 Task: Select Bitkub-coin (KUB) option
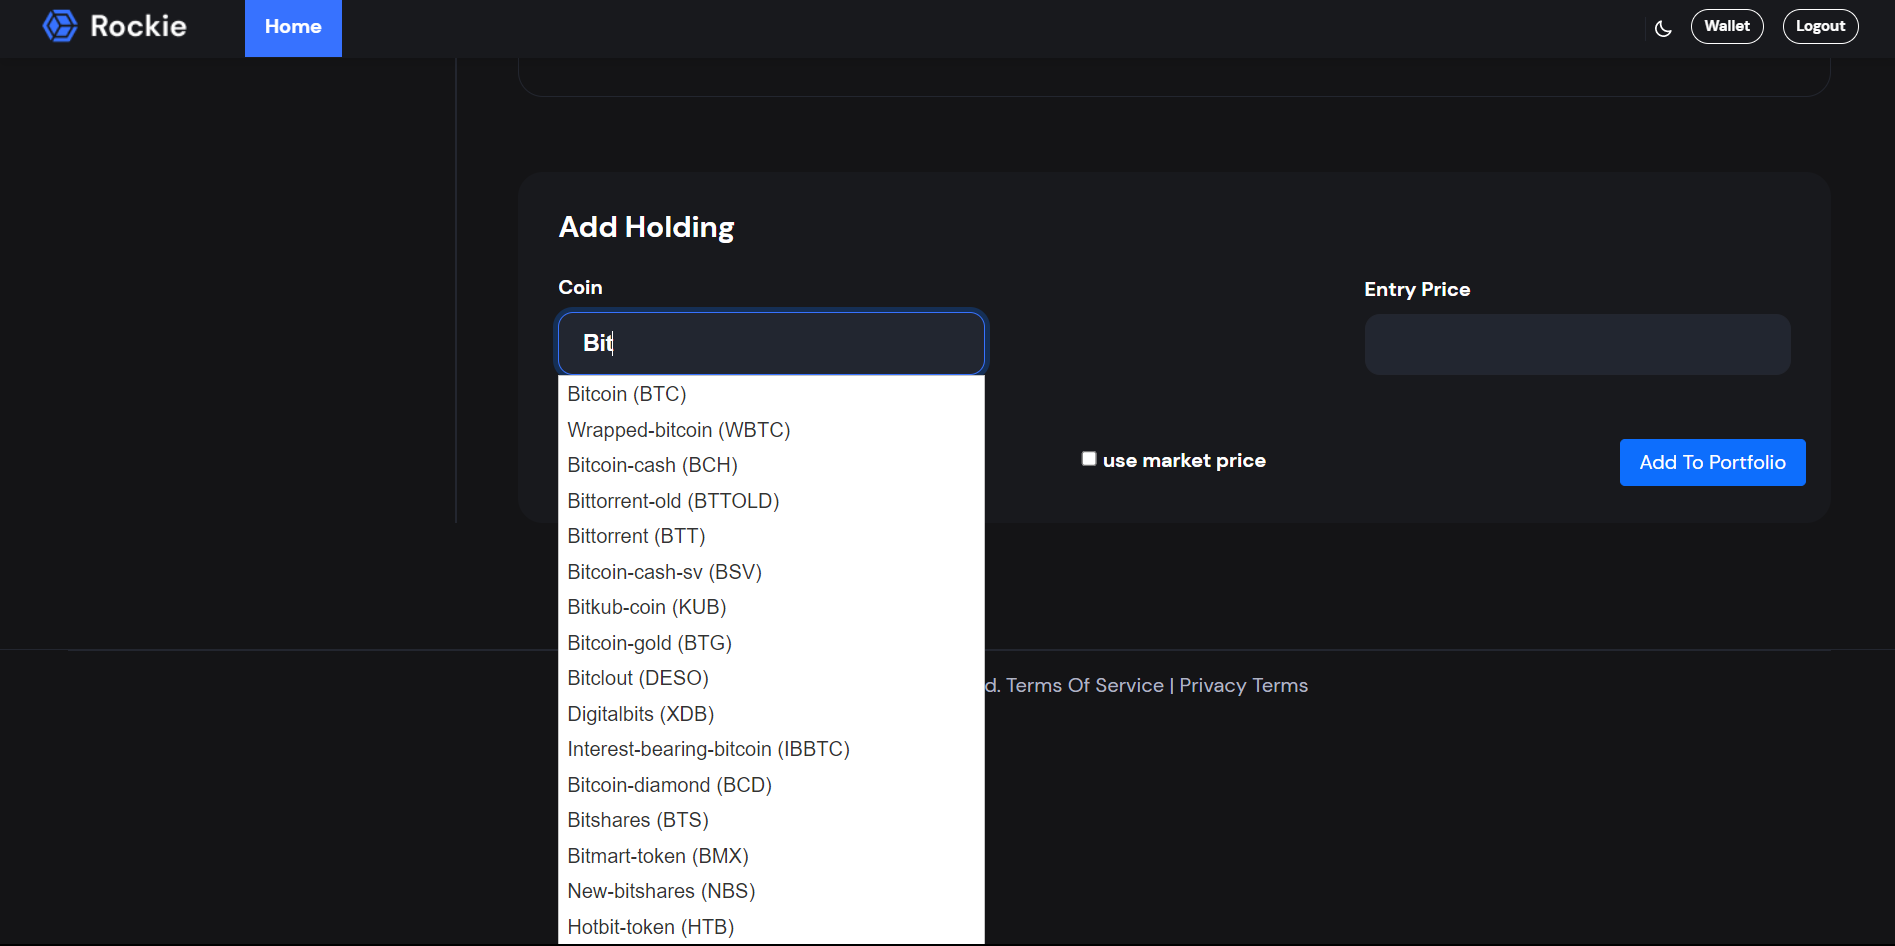pyautogui.click(x=771, y=607)
